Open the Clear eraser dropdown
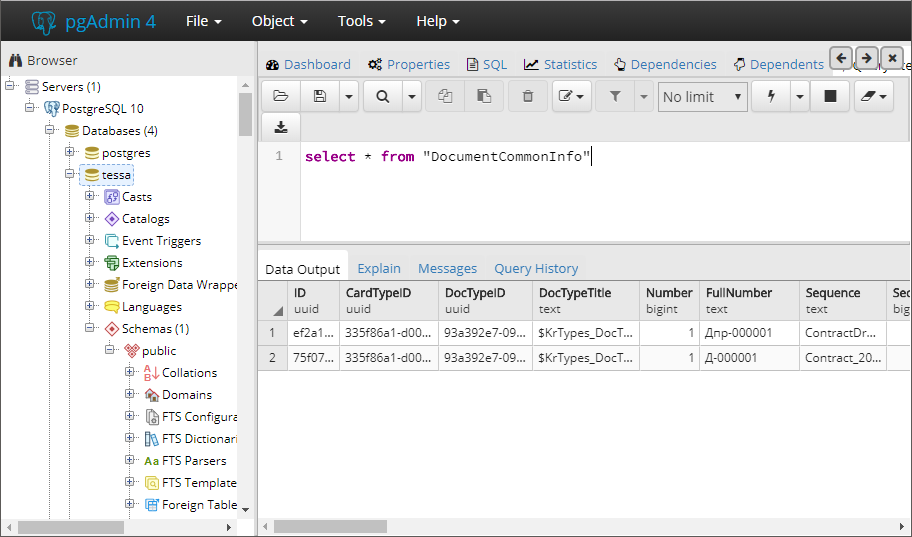Viewport: 912px width, 537px height. [874, 96]
